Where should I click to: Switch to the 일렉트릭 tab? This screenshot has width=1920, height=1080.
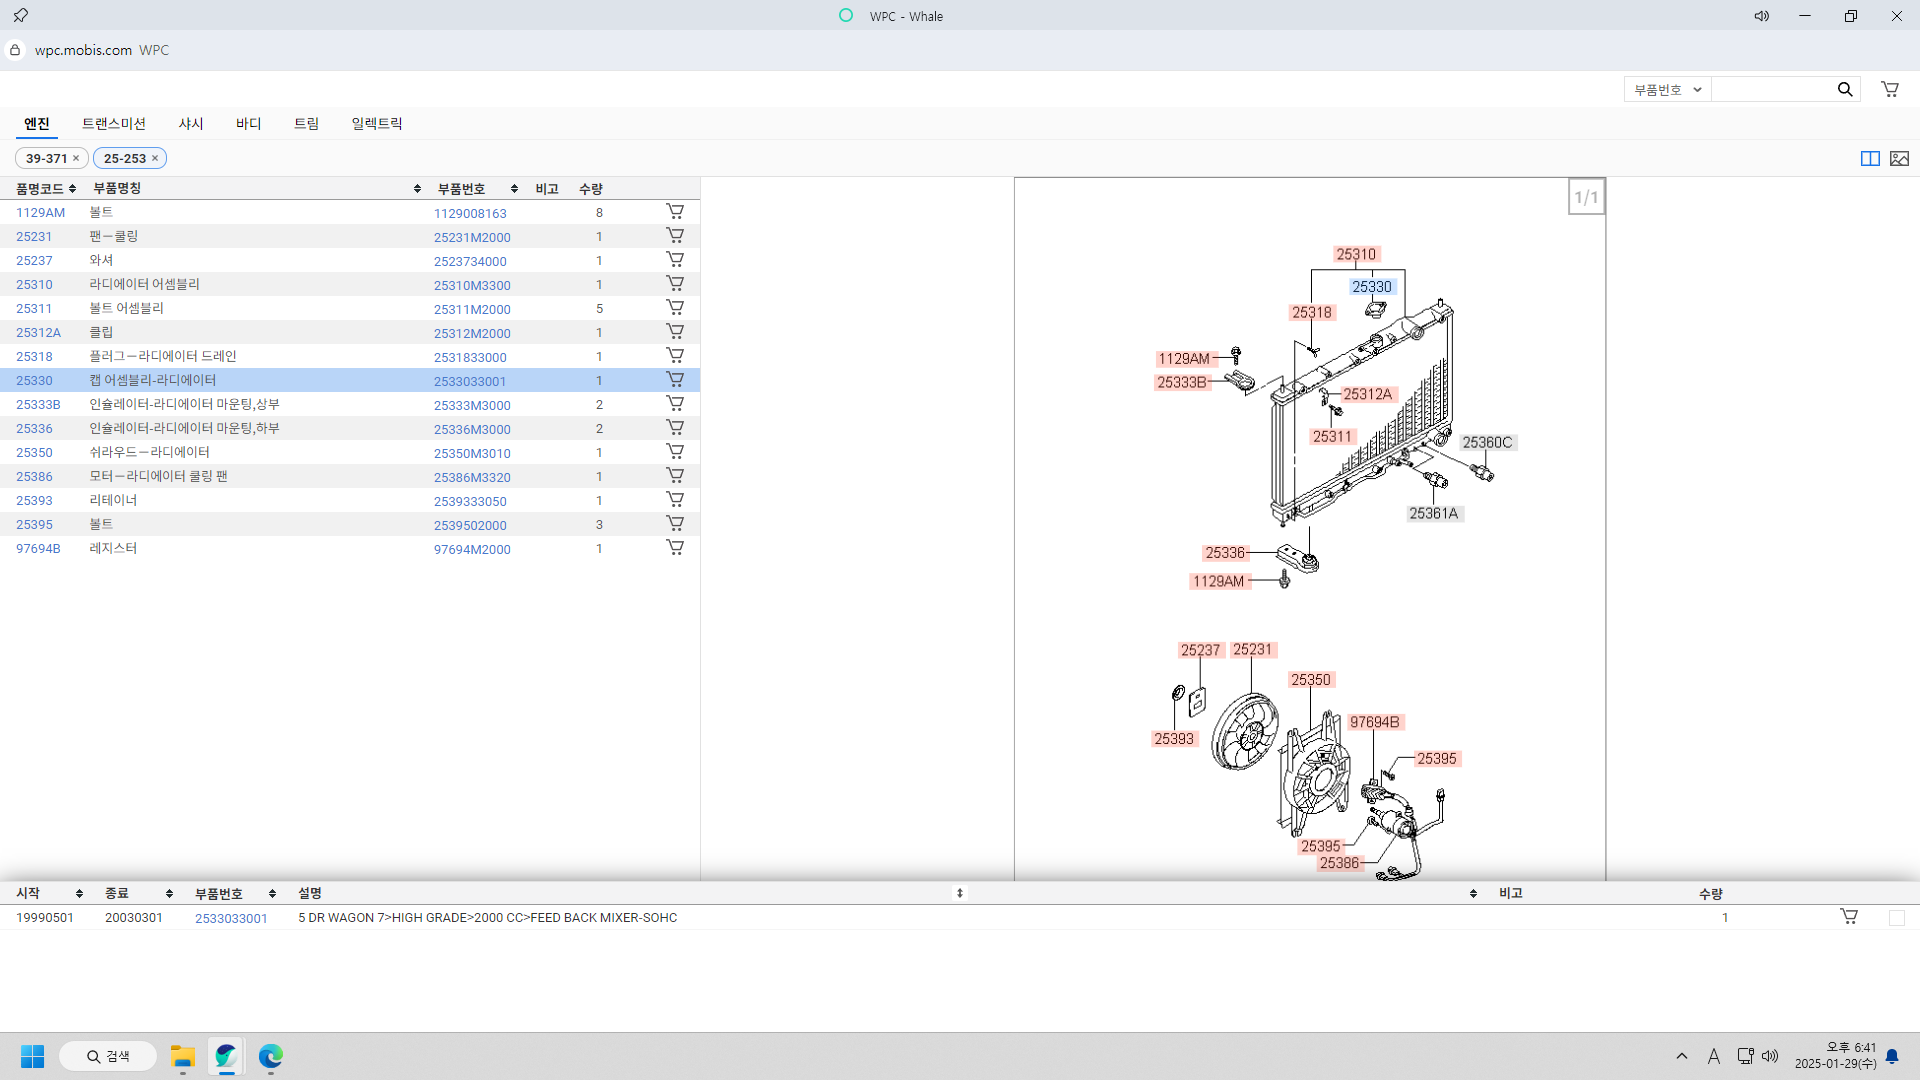click(x=376, y=124)
